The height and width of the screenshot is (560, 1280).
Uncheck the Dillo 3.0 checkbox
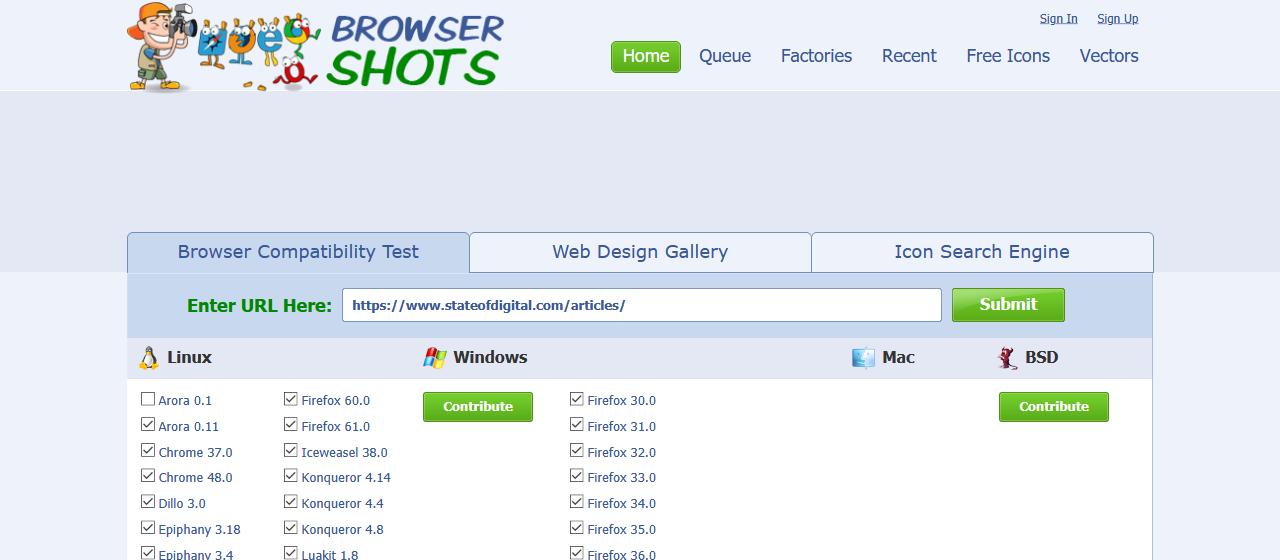[x=148, y=502]
